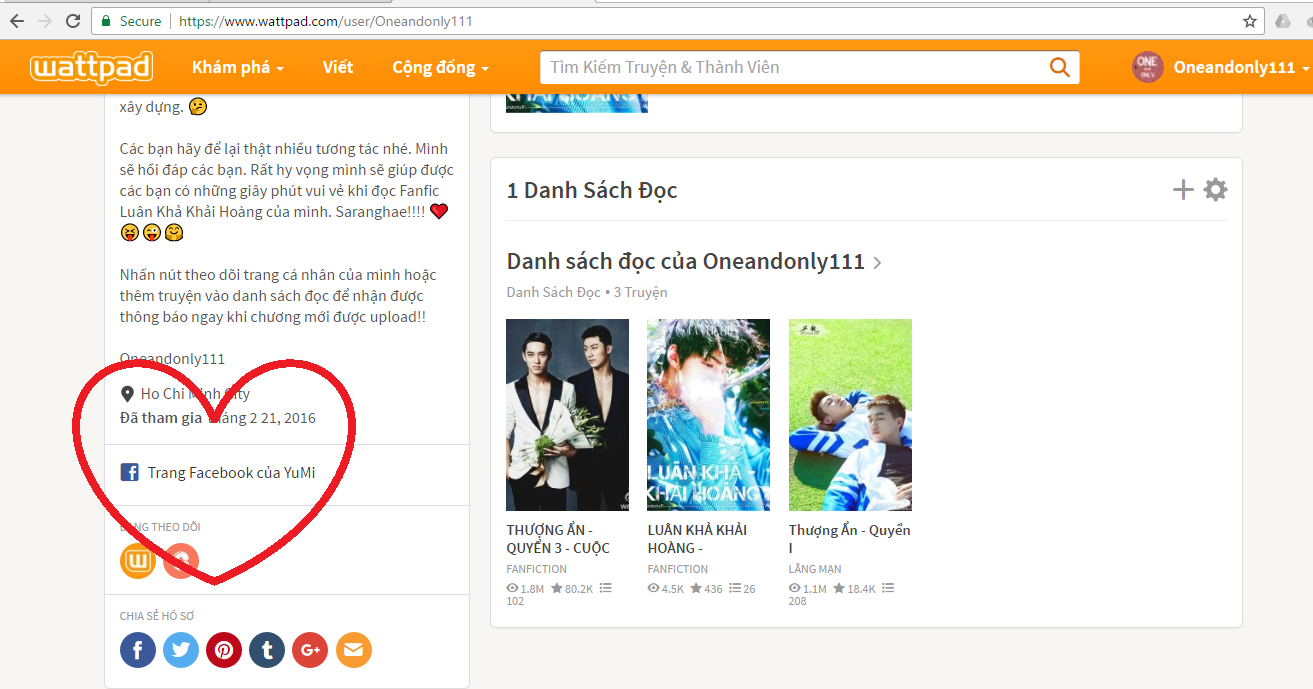Open the Cộng đồng dropdown menu
1313x689 pixels.
[x=440, y=67]
